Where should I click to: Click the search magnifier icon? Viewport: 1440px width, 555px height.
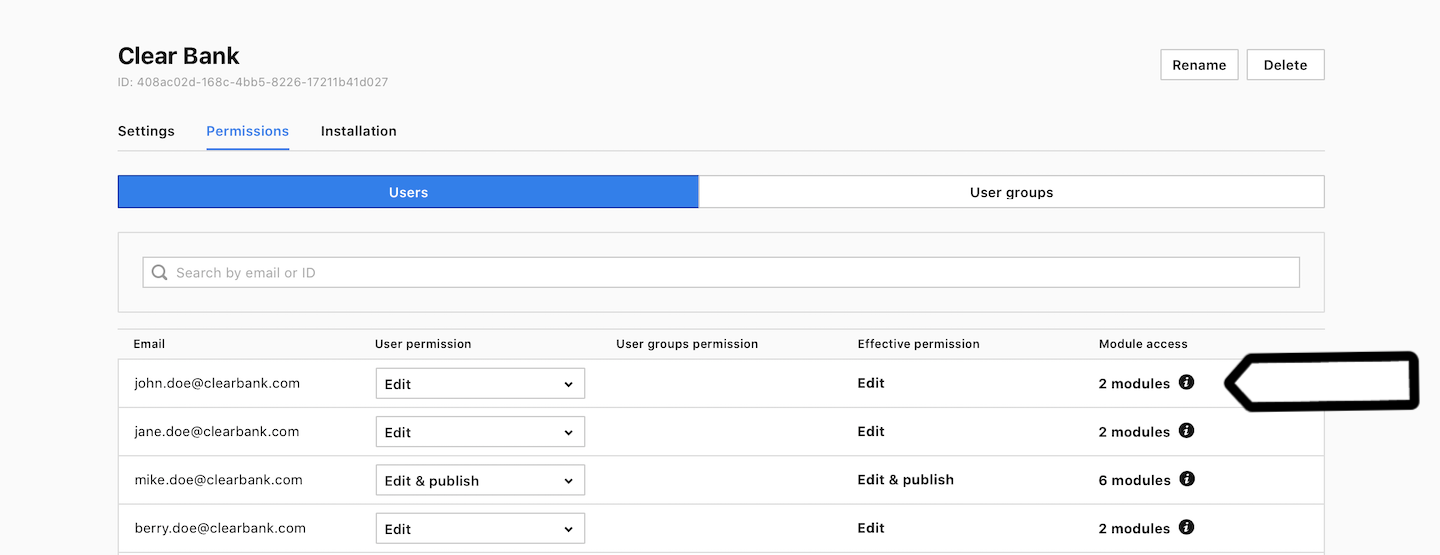coord(159,272)
